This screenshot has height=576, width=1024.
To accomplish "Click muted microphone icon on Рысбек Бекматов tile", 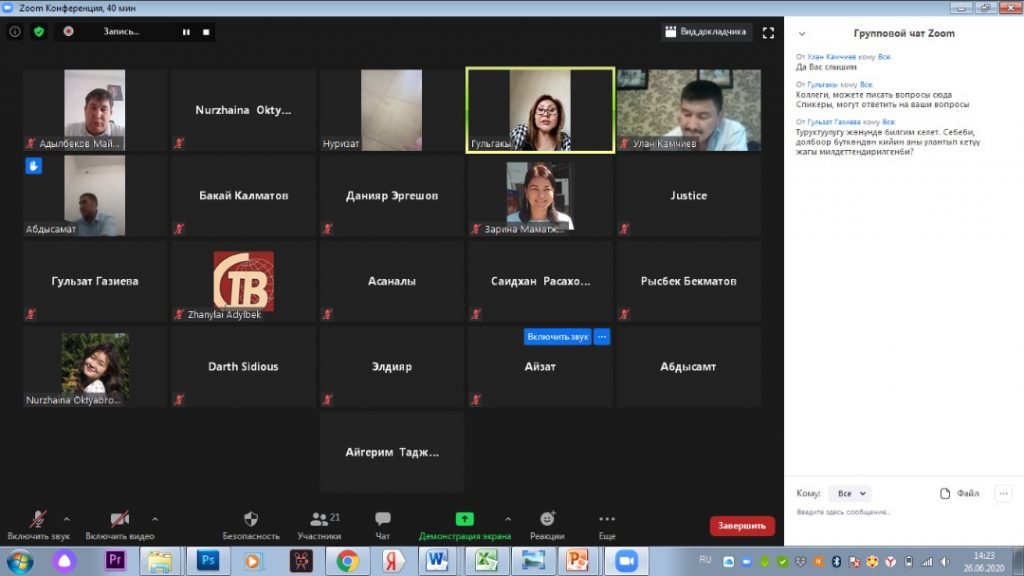I will coord(624,314).
